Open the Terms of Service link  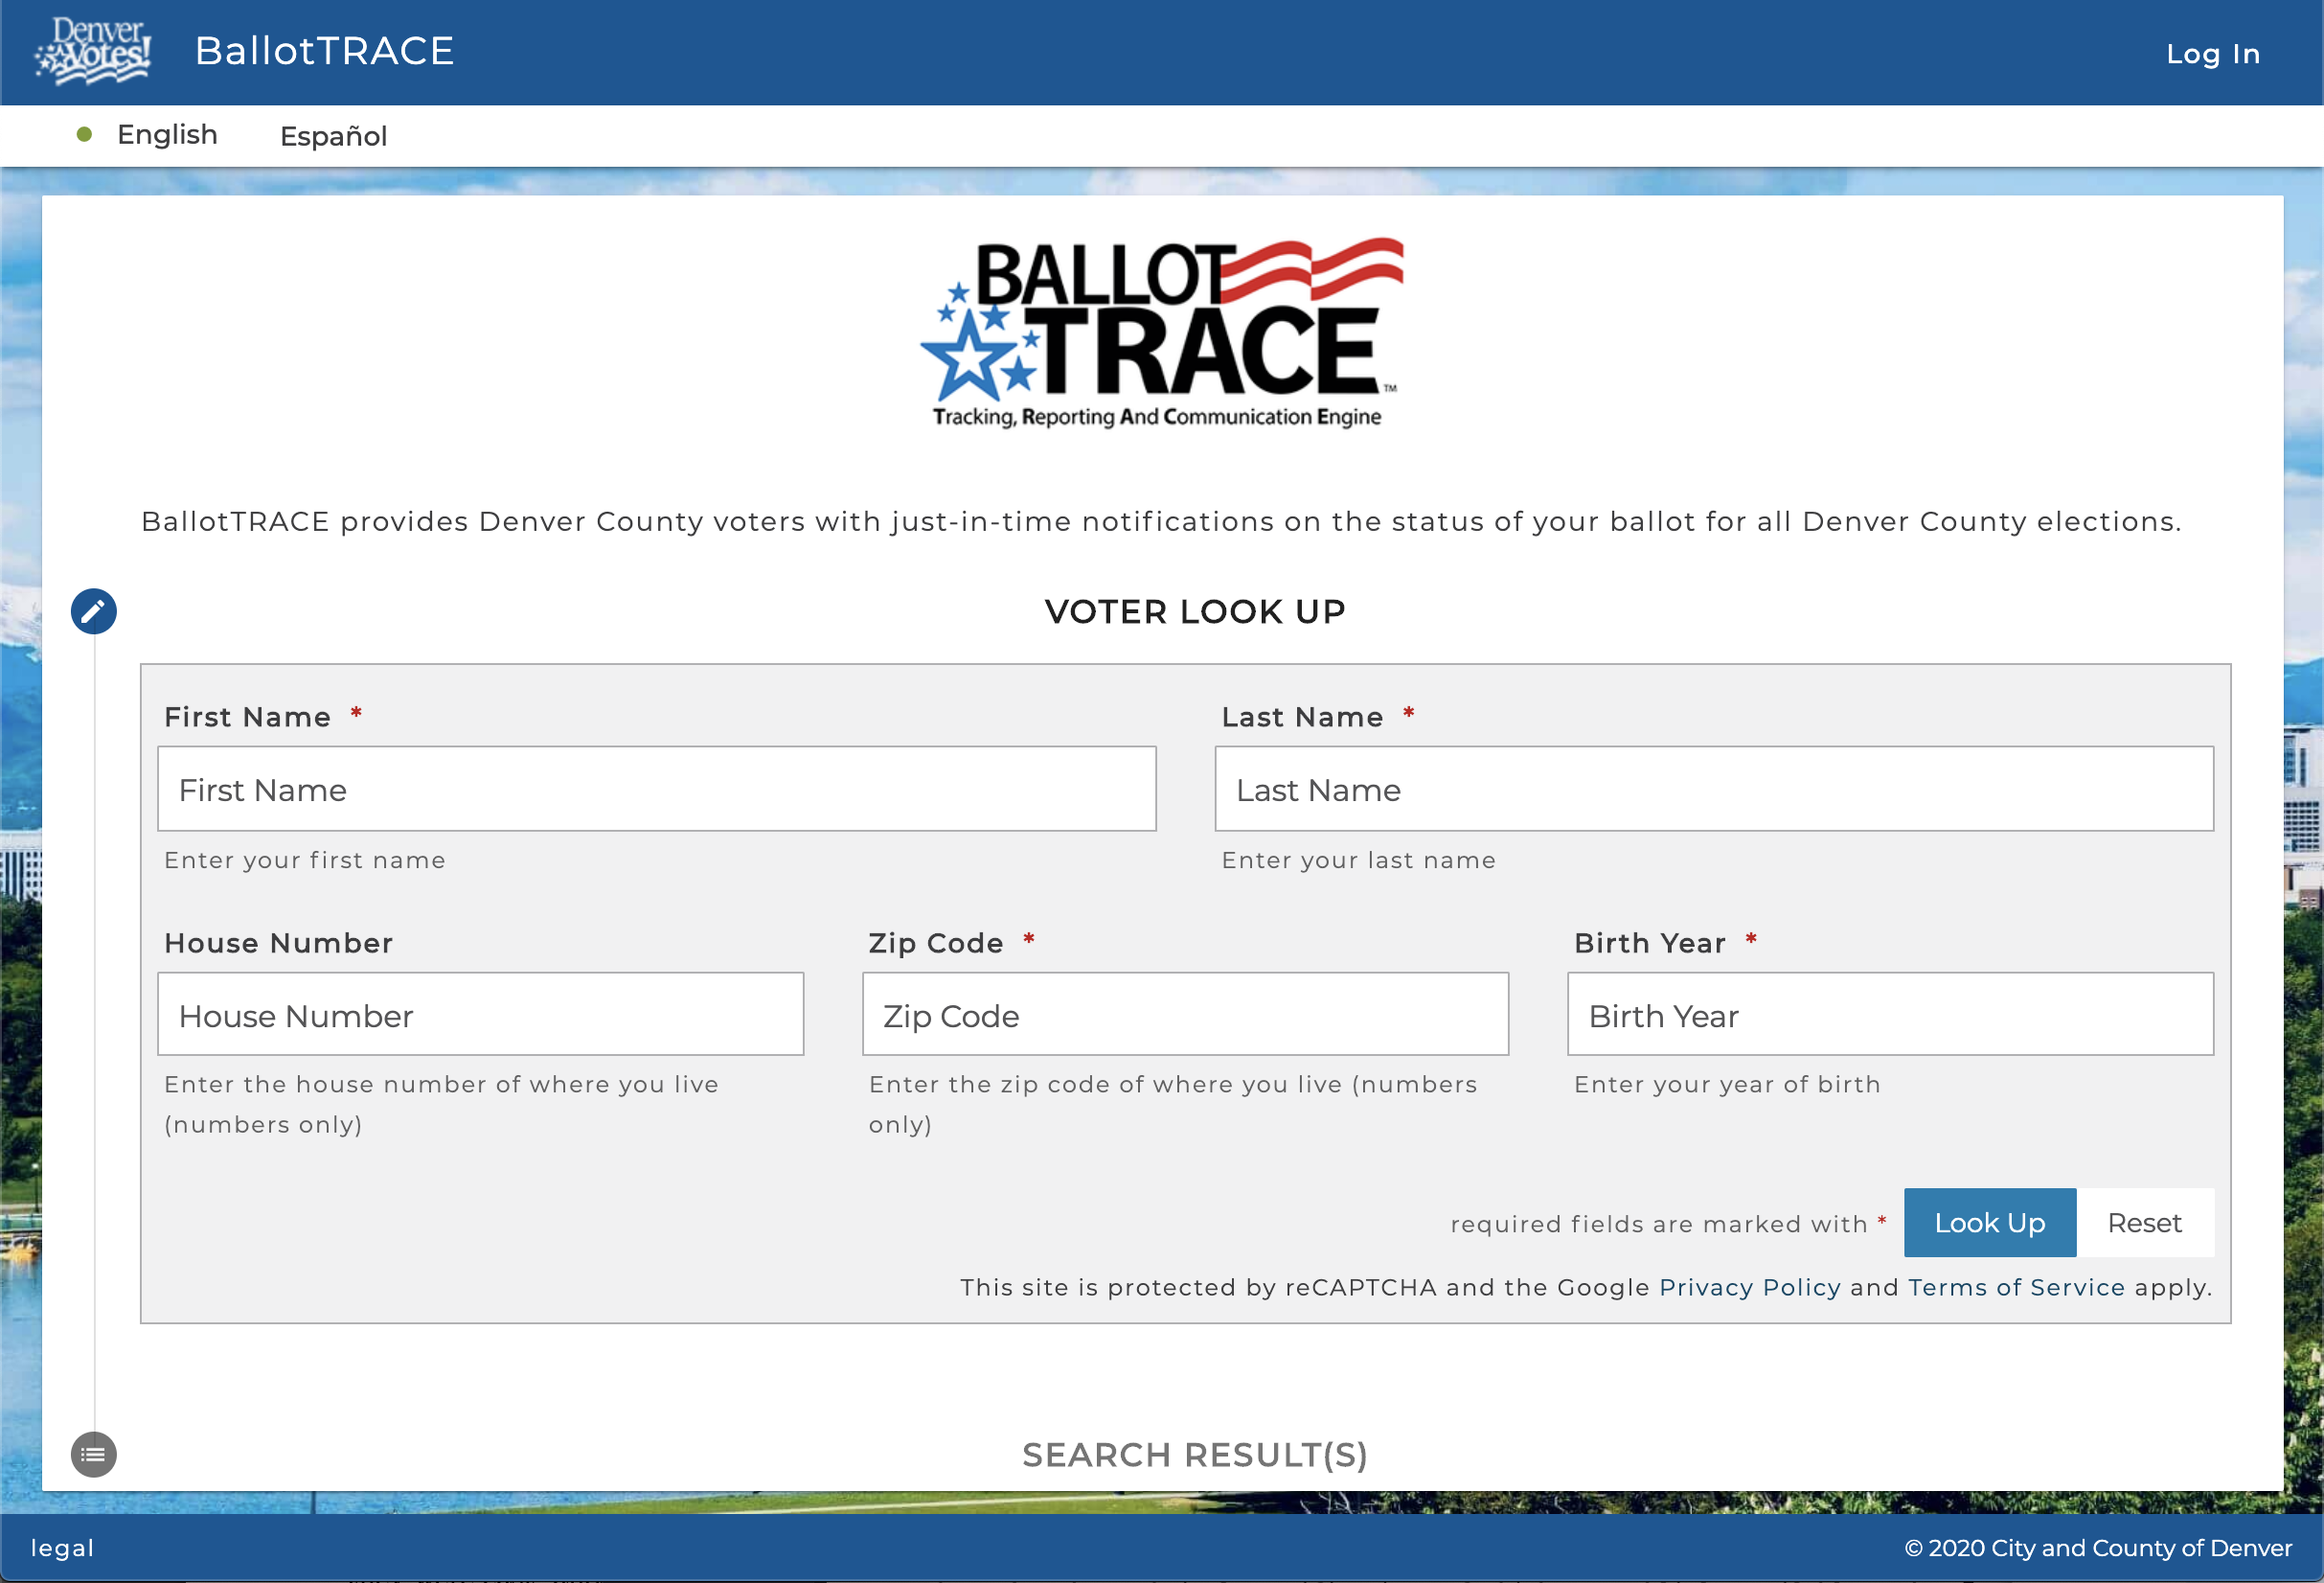[2016, 1287]
